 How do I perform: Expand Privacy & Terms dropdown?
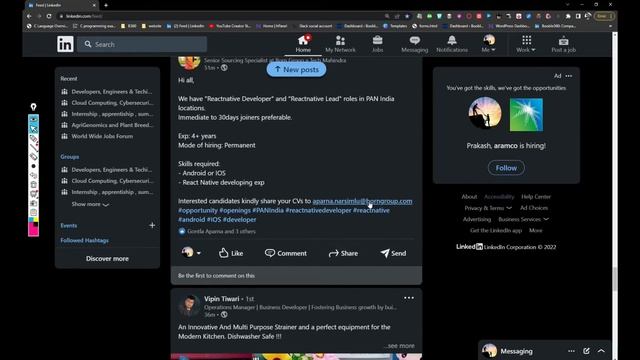[x=488, y=208]
